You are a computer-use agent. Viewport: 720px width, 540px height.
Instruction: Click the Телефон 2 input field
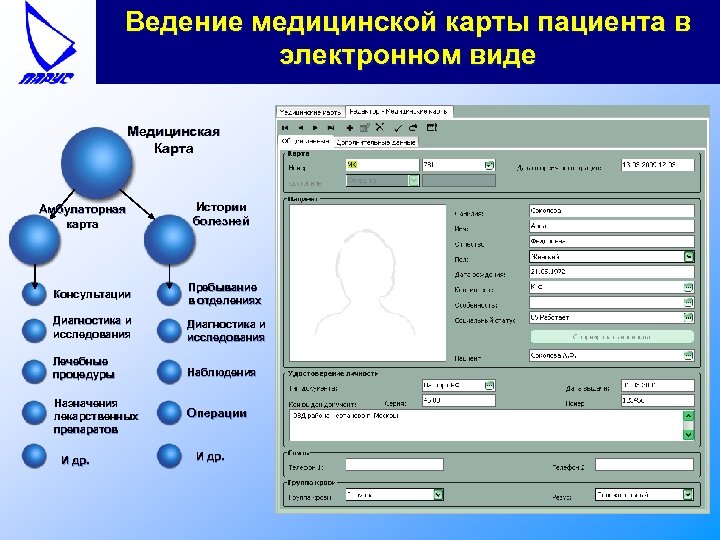coord(644,465)
